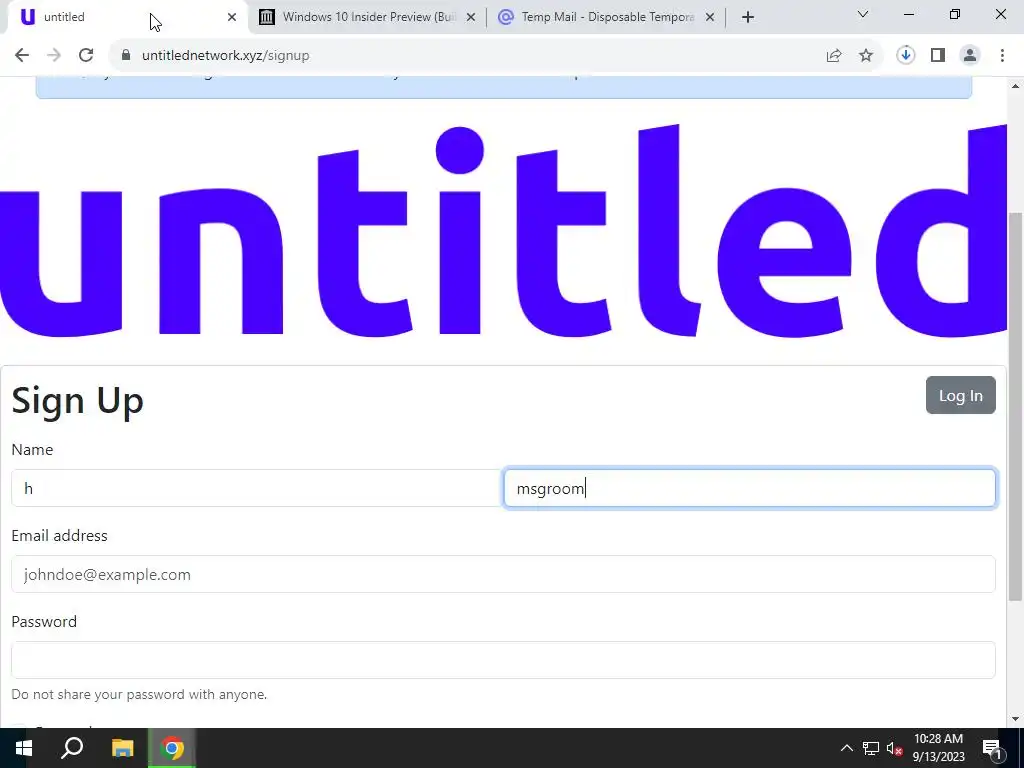1024x768 pixels.
Task: Click the Password input field
Action: point(504,660)
